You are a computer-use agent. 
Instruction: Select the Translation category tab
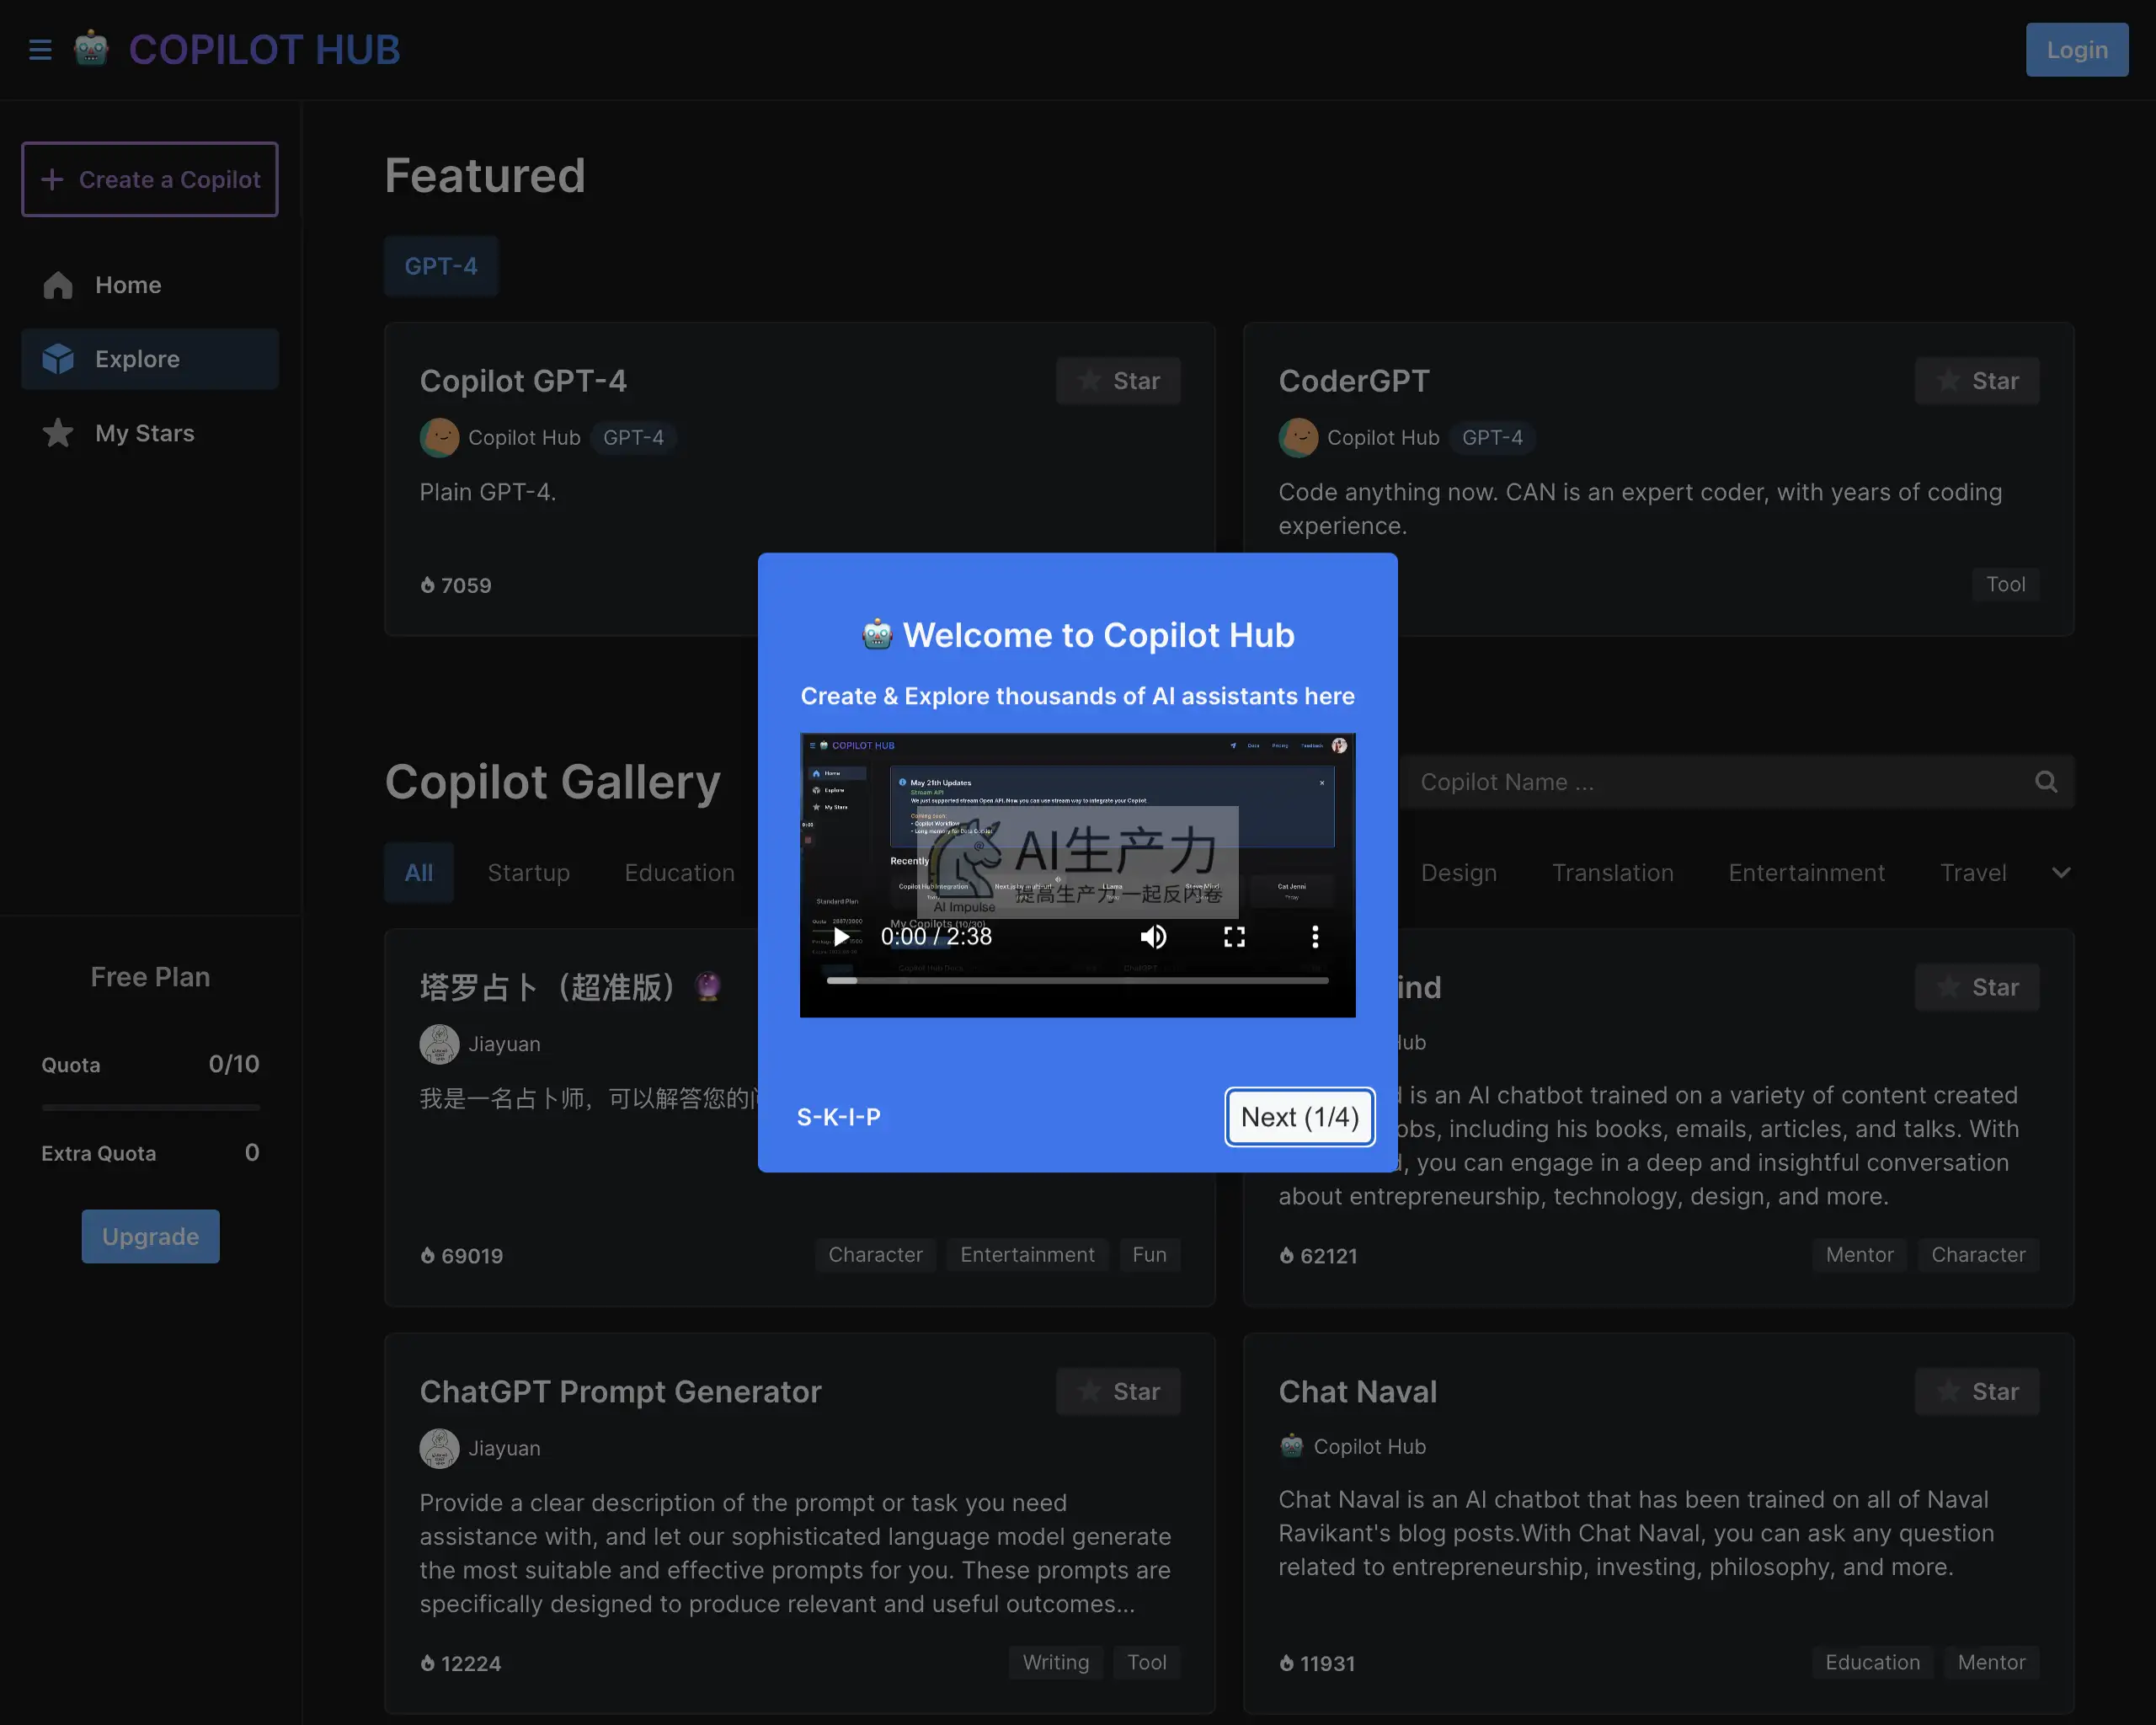click(x=1612, y=873)
